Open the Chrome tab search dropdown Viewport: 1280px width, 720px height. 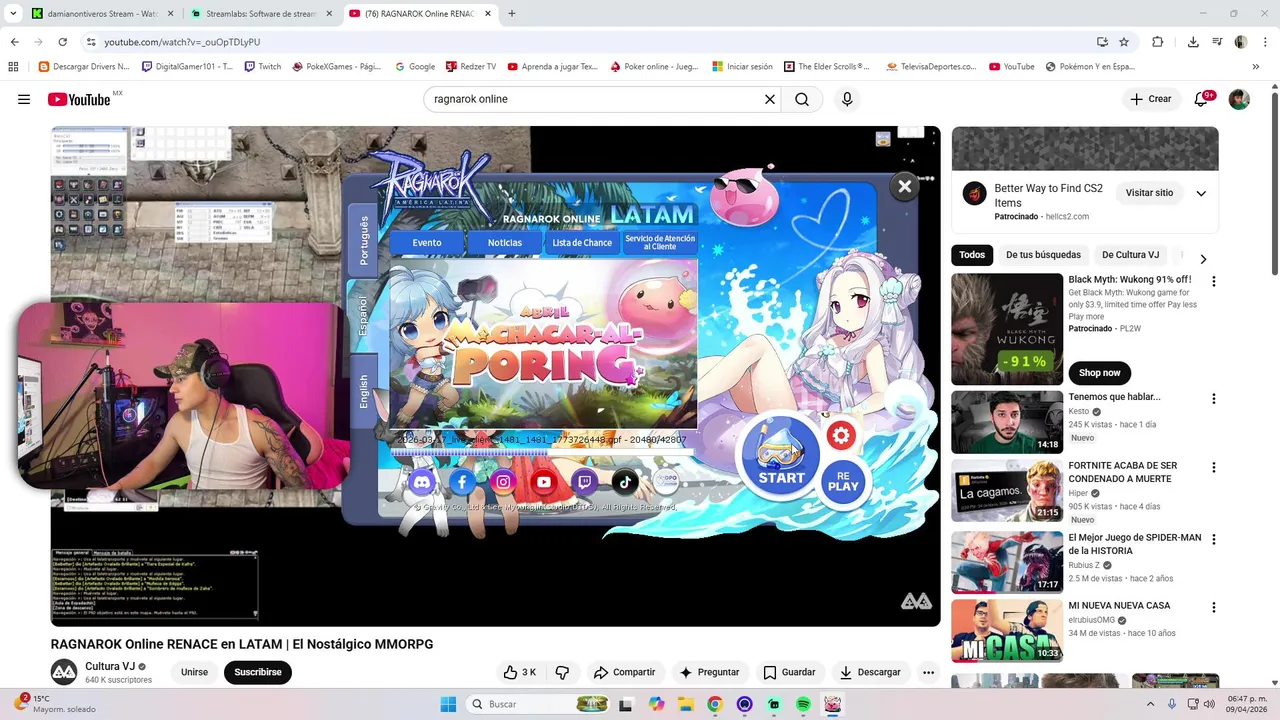click(x=13, y=13)
